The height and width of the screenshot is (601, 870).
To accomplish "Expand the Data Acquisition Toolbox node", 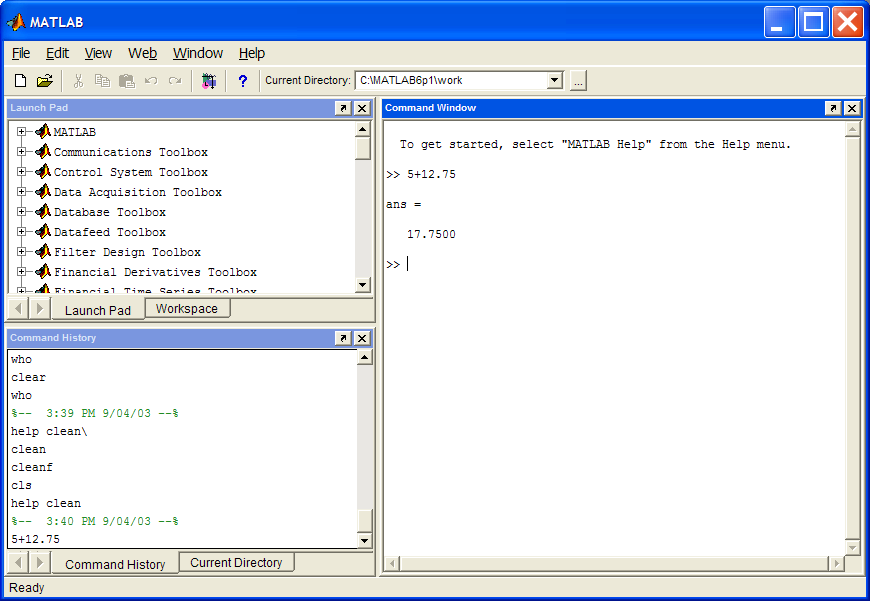I will (x=21, y=191).
